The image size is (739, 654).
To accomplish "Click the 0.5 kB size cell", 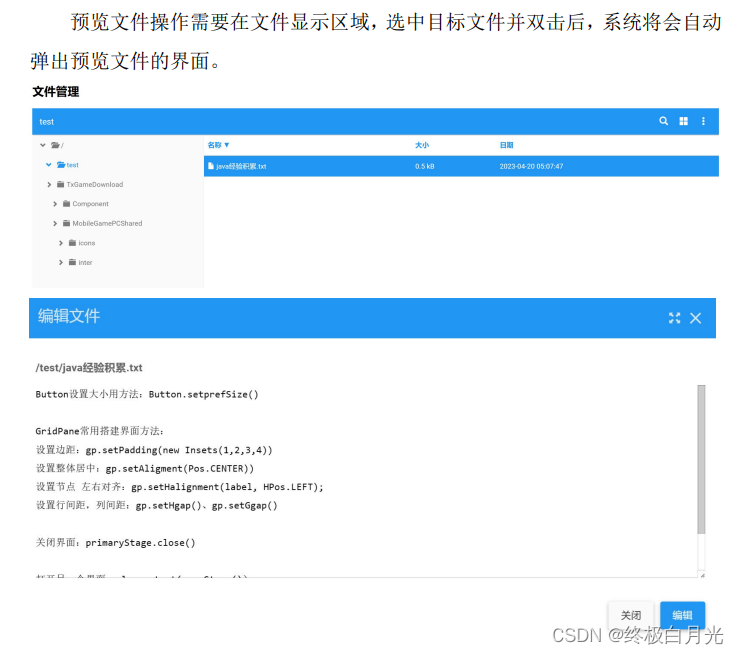I will point(425,166).
